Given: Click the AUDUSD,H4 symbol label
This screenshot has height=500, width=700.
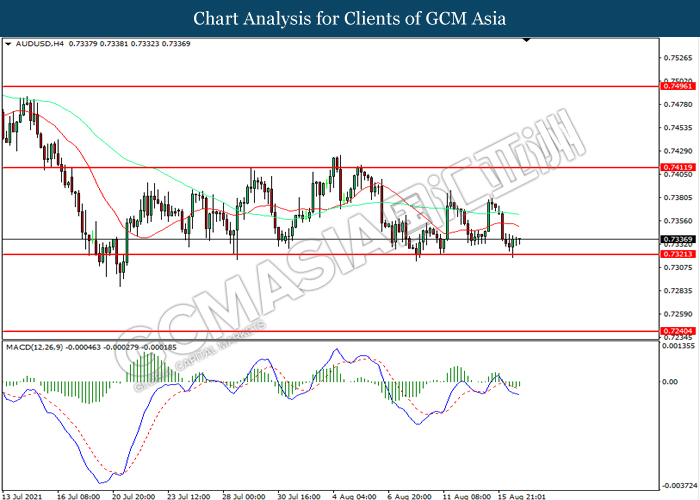Looking at the screenshot, I should [x=40, y=44].
